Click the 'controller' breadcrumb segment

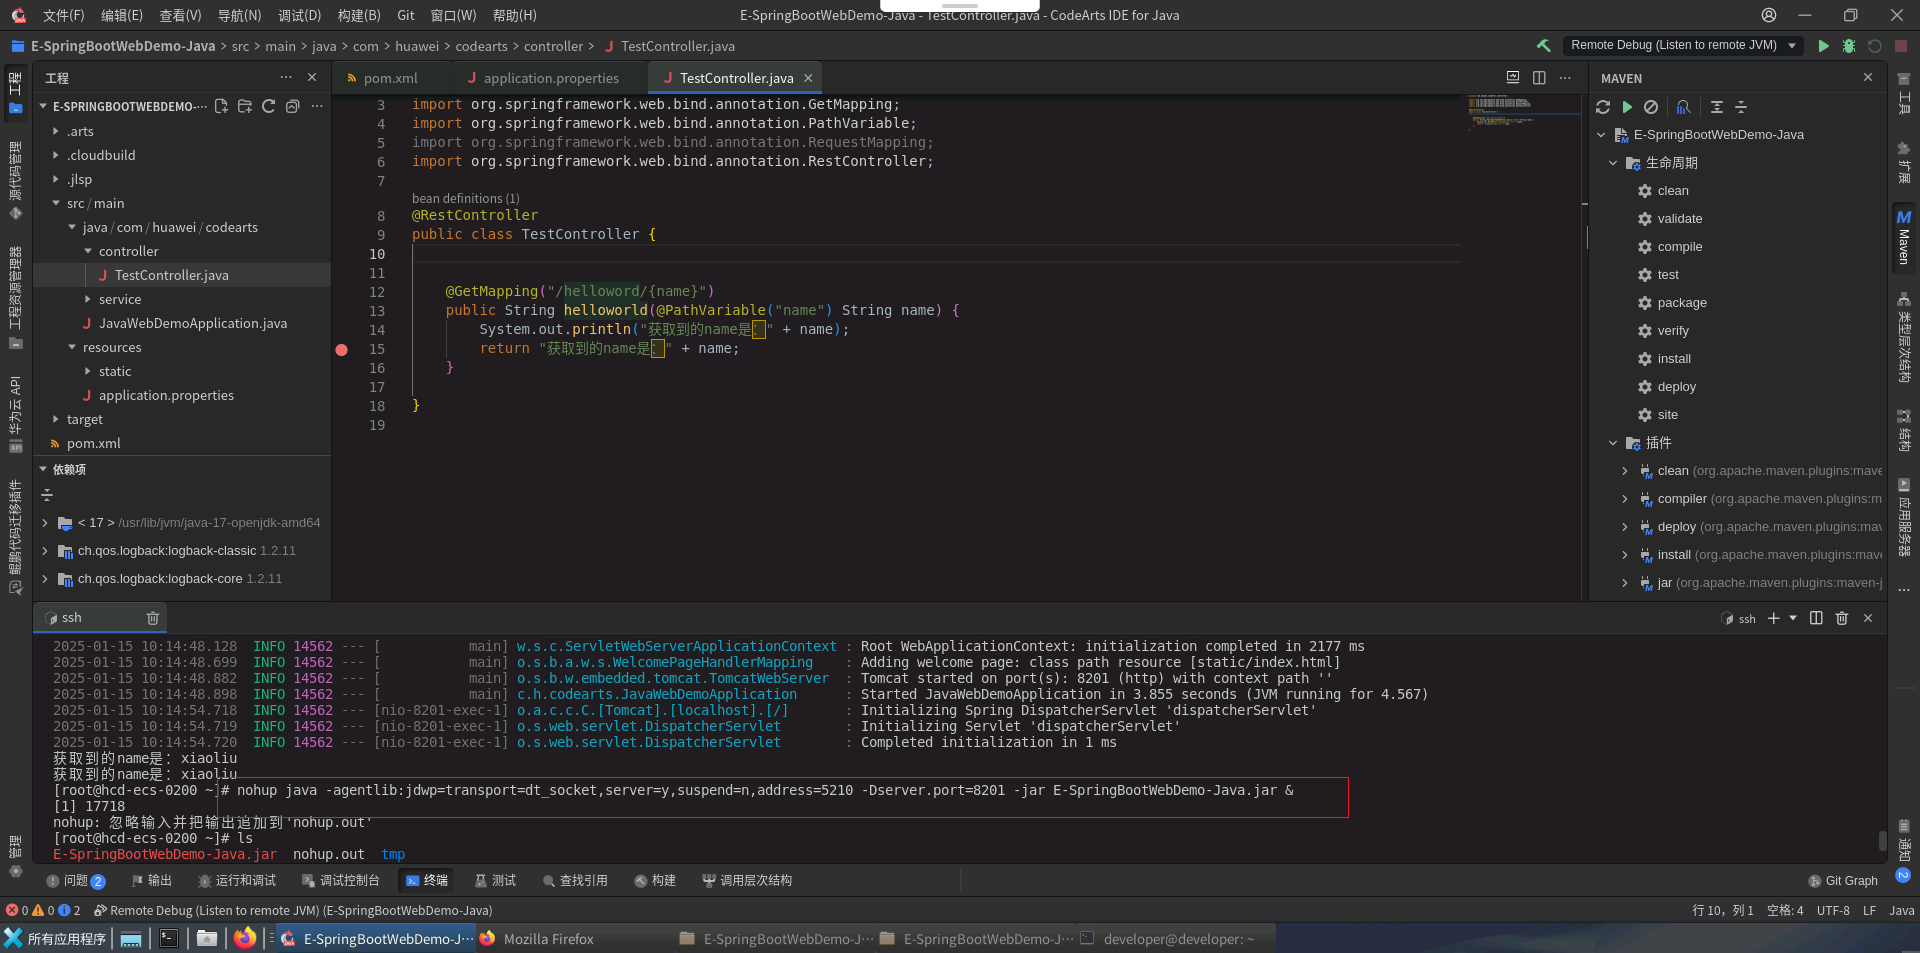point(553,46)
